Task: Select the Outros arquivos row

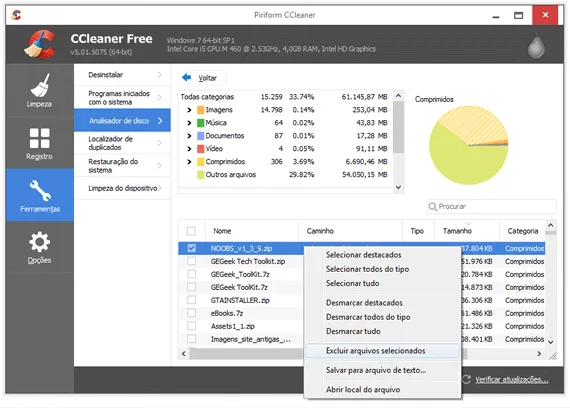Action: (x=285, y=175)
